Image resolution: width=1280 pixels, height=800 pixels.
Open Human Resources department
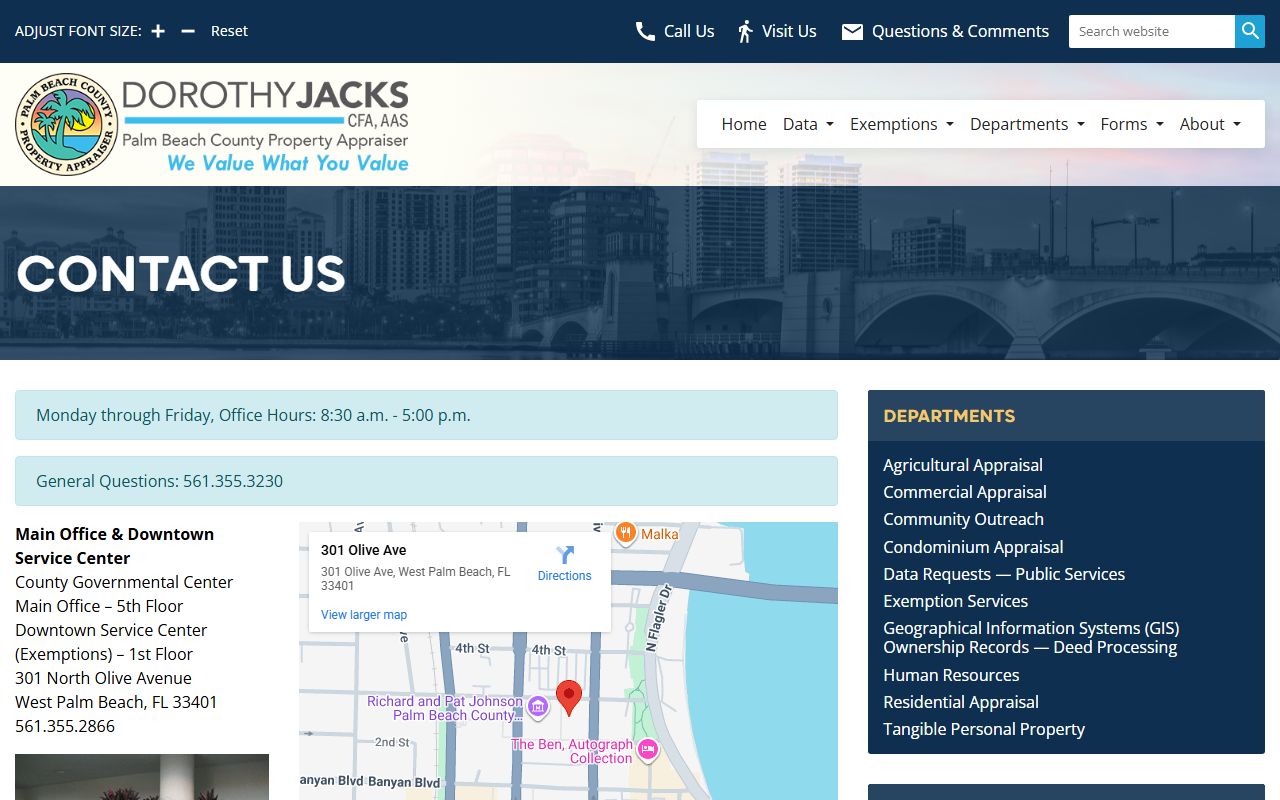click(x=951, y=675)
